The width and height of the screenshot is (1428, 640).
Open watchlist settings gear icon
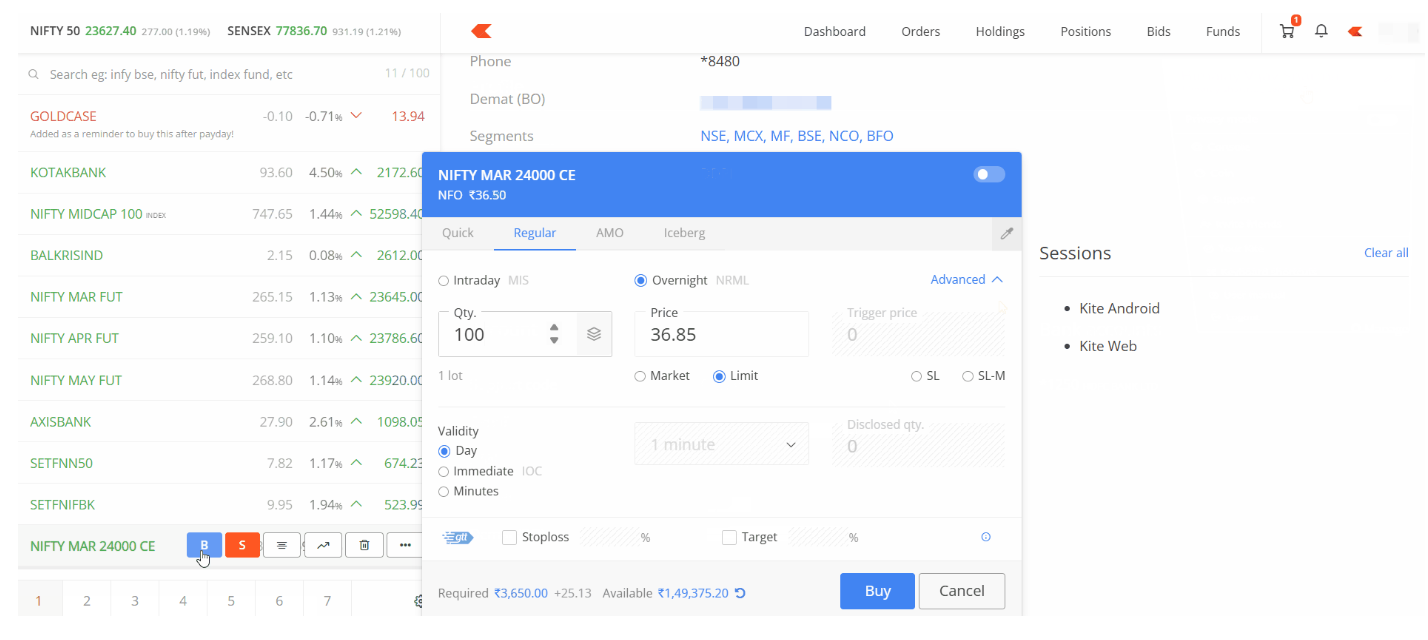pos(420,601)
